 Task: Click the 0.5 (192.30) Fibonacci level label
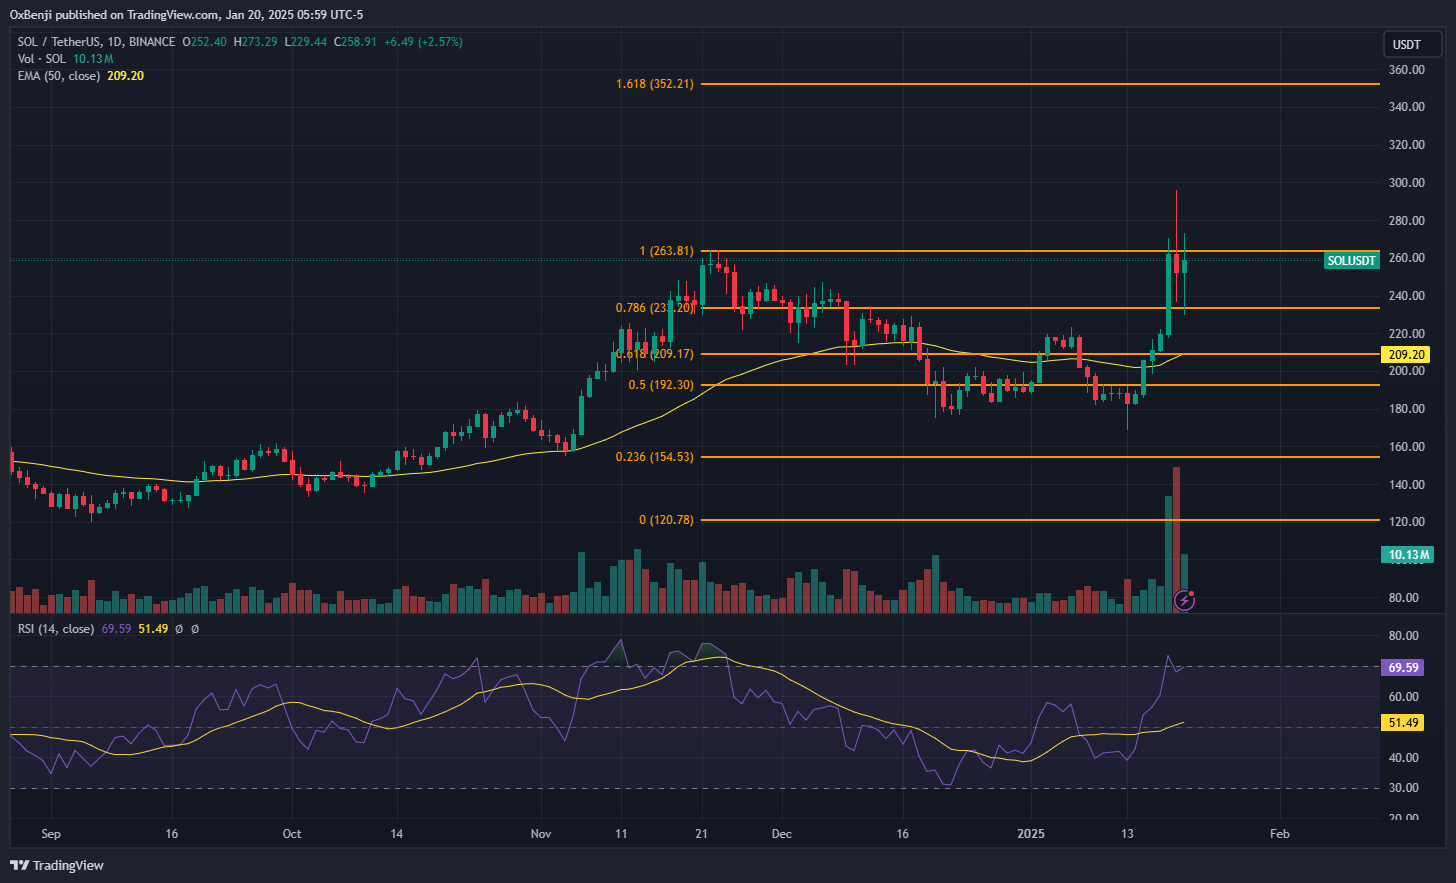point(660,385)
